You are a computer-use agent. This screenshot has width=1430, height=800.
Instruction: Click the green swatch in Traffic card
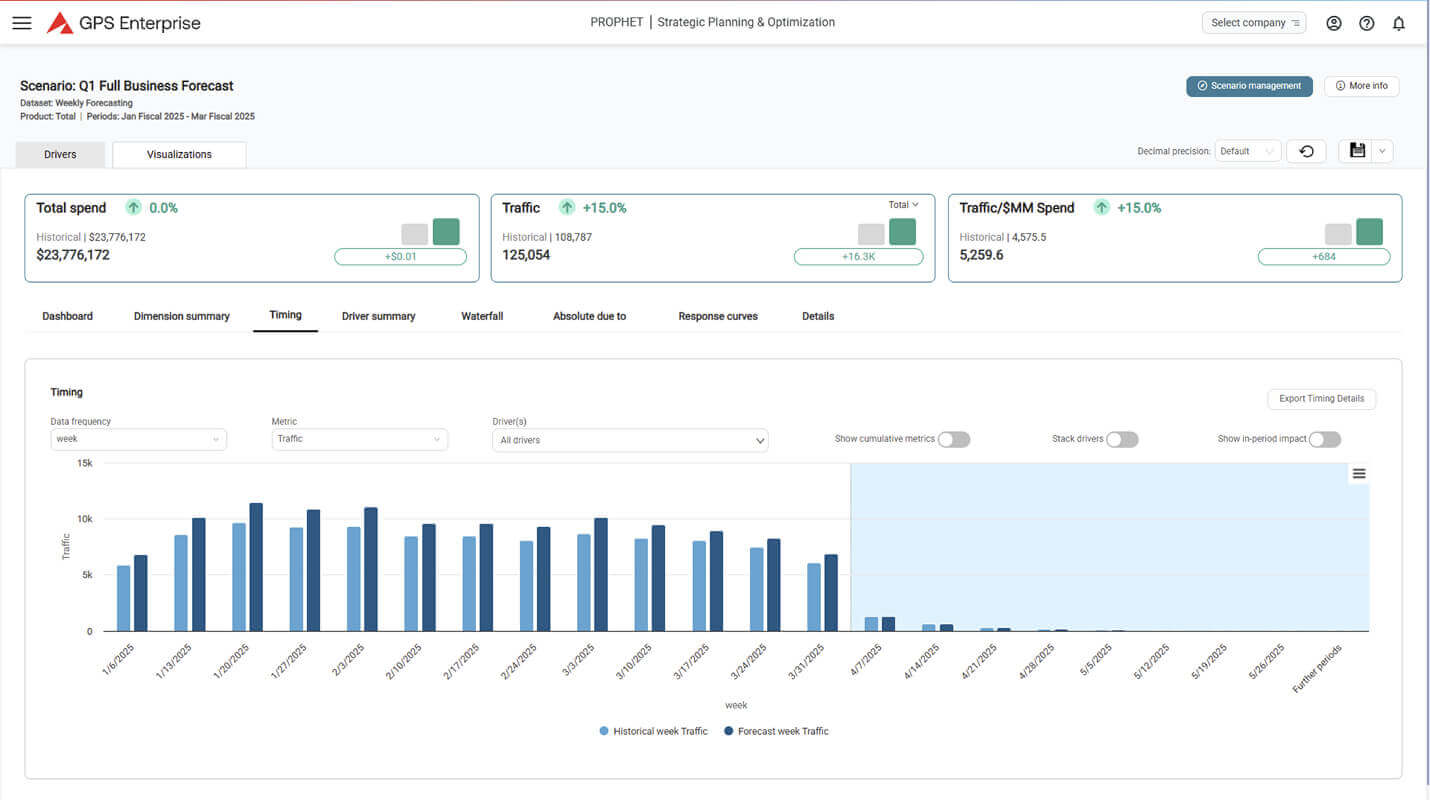pos(902,232)
